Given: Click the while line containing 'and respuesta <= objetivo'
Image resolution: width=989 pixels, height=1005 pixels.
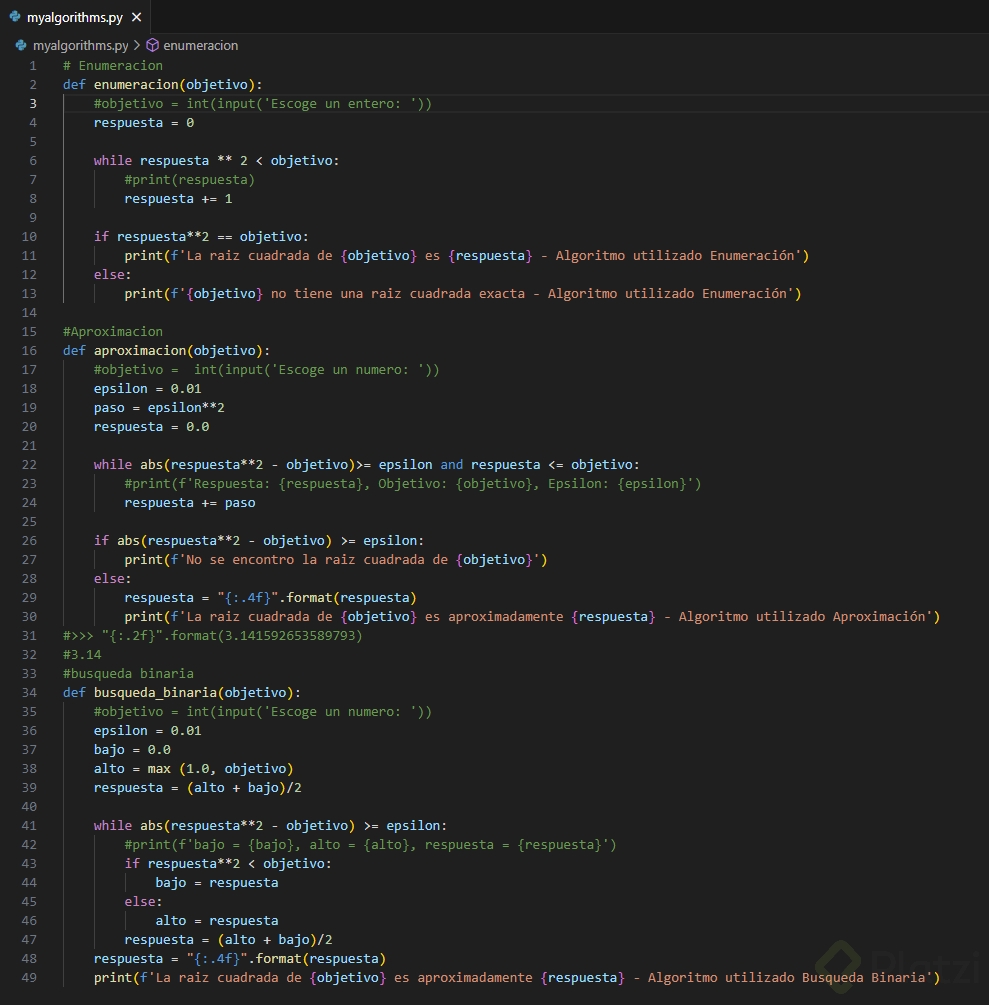Looking at the screenshot, I should (x=367, y=465).
